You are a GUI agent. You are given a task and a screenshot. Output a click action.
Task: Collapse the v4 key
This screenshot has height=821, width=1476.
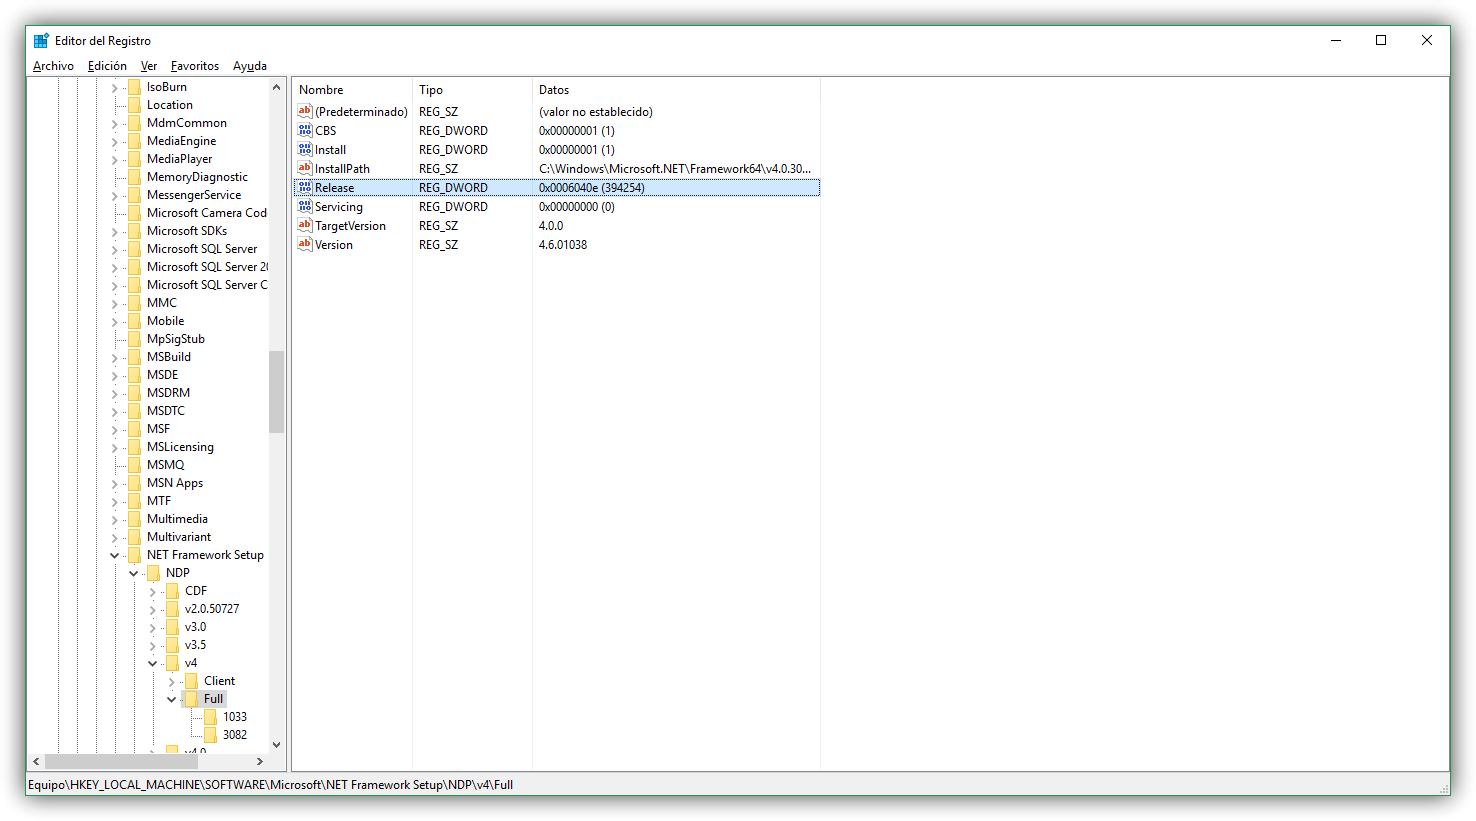pyautogui.click(x=153, y=664)
